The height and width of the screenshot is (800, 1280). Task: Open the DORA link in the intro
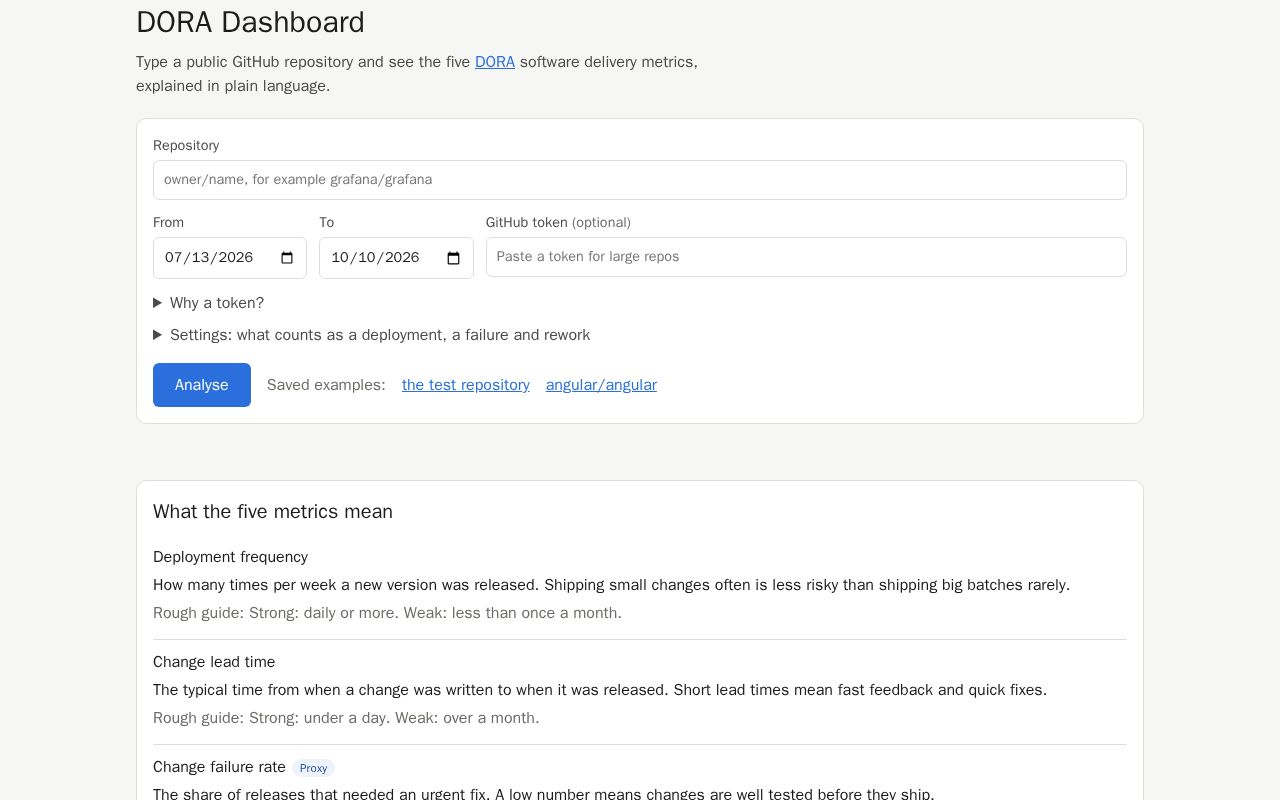[x=495, y=62]
